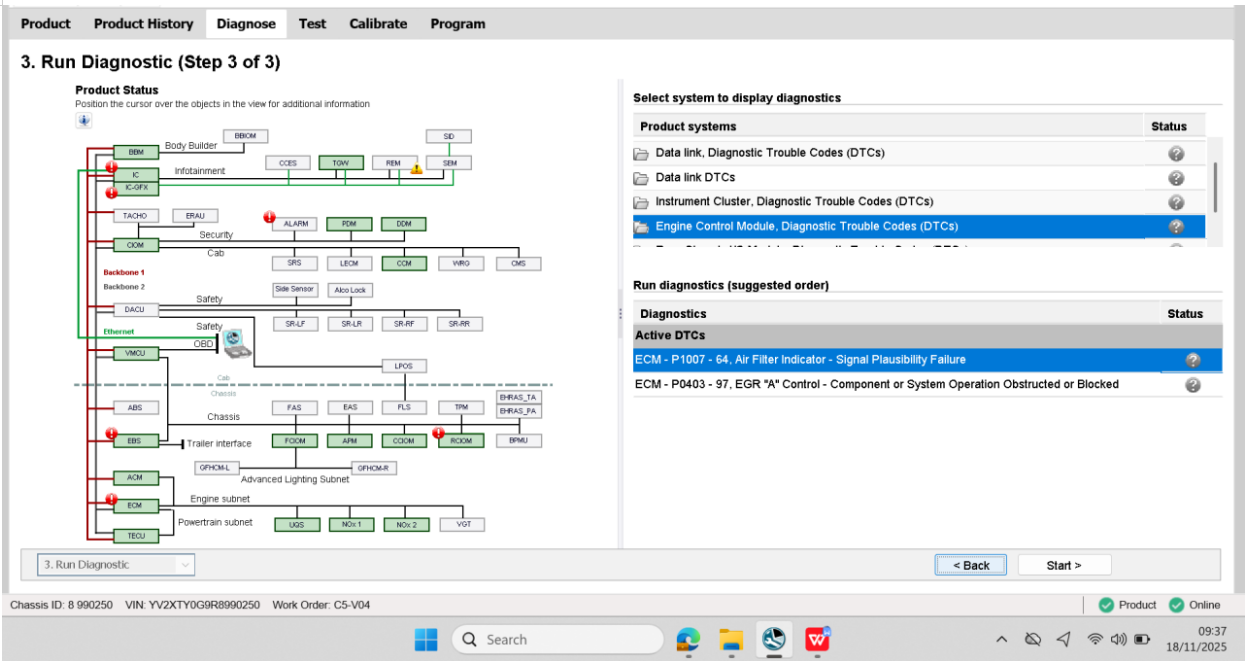Click the red error badge on EBS
The width and height of the screenshot is (1245, 661).
click(112, 434)
